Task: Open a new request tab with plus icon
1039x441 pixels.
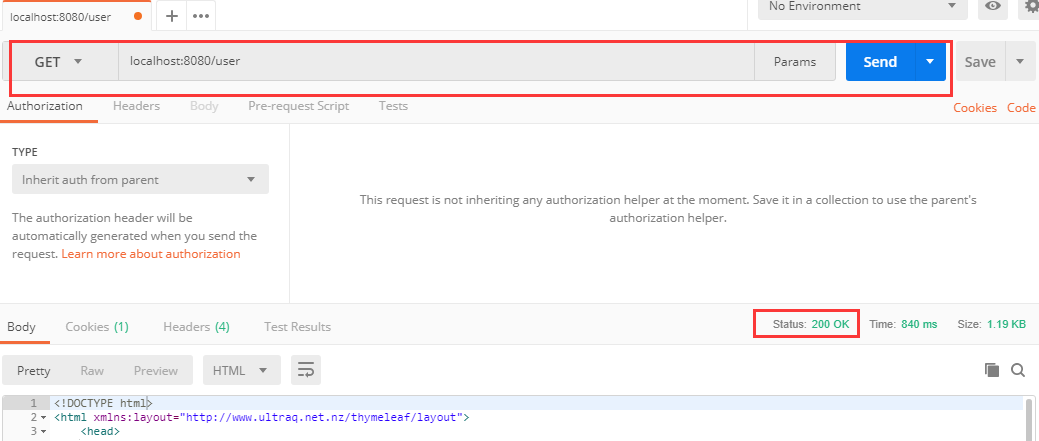Action: pyautogui.click(x=172, y=16)
